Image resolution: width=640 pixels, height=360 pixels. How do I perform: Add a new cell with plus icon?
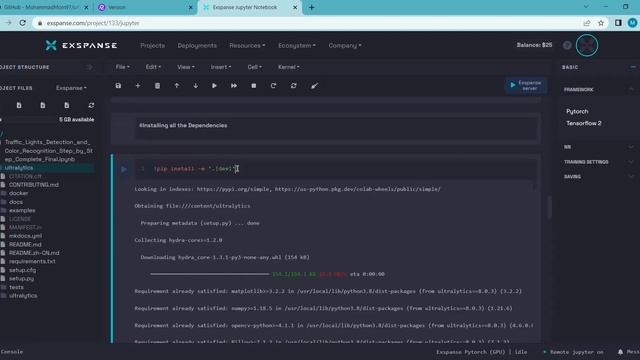138,86
